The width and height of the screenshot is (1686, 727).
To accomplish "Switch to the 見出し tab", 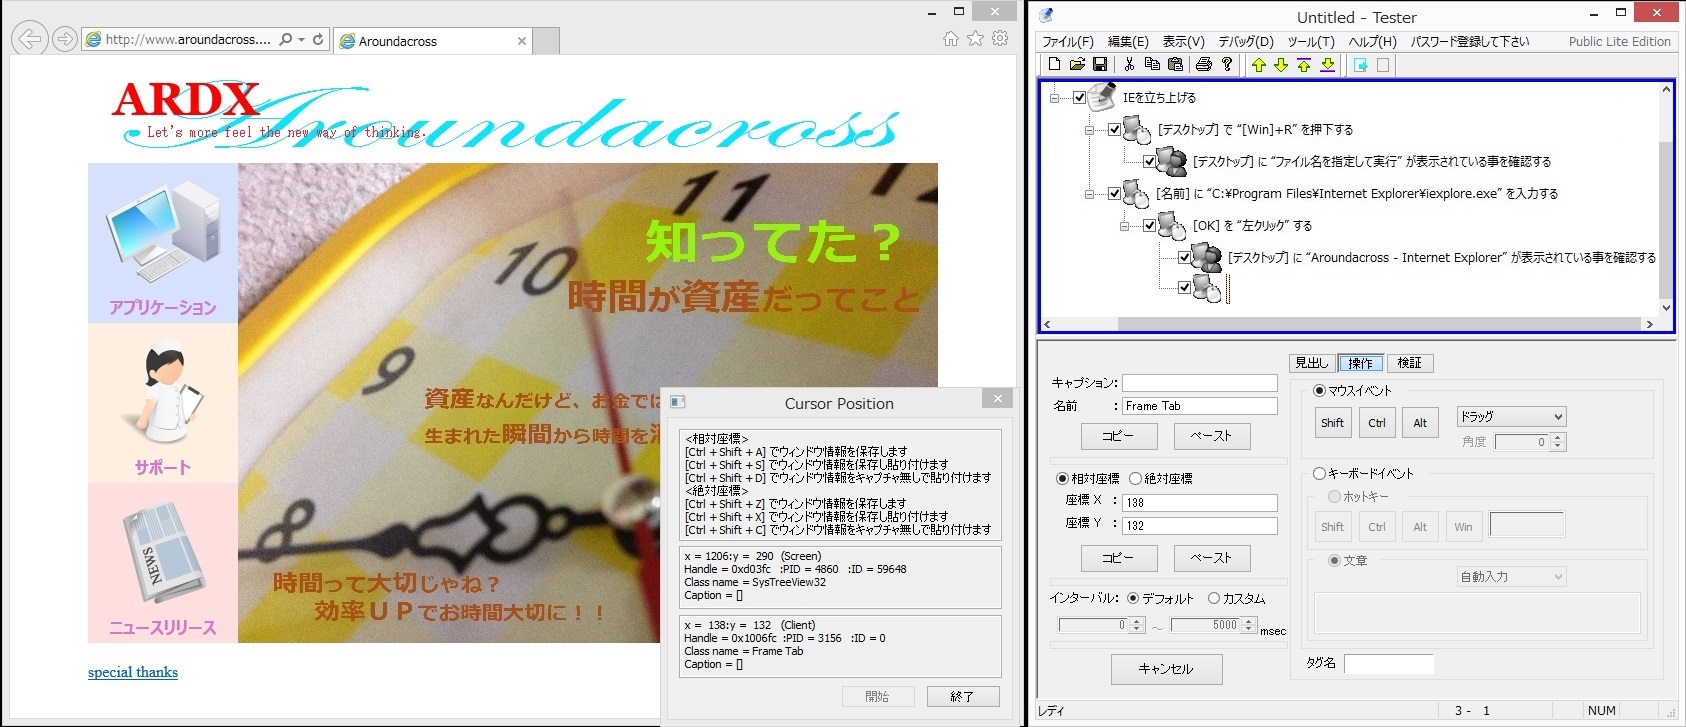I will [1311, 363].
